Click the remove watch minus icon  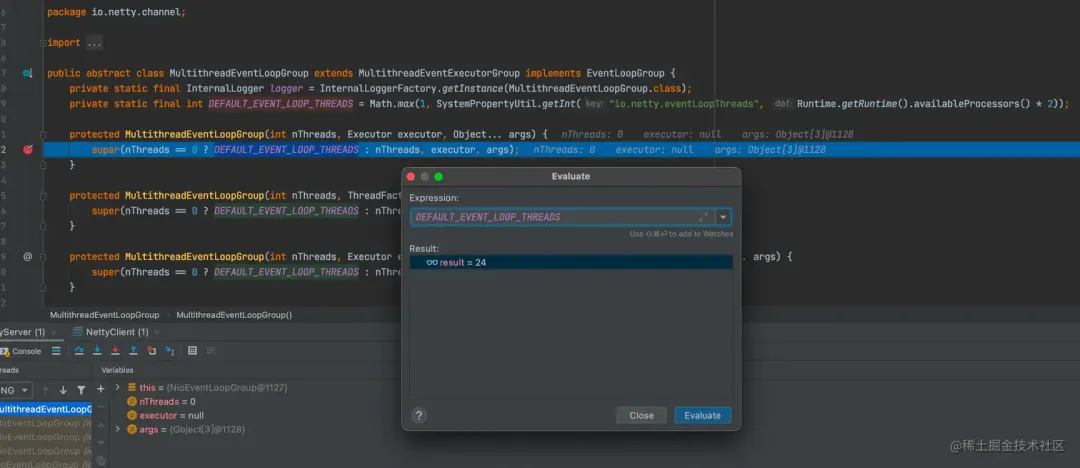pos(101,407)
